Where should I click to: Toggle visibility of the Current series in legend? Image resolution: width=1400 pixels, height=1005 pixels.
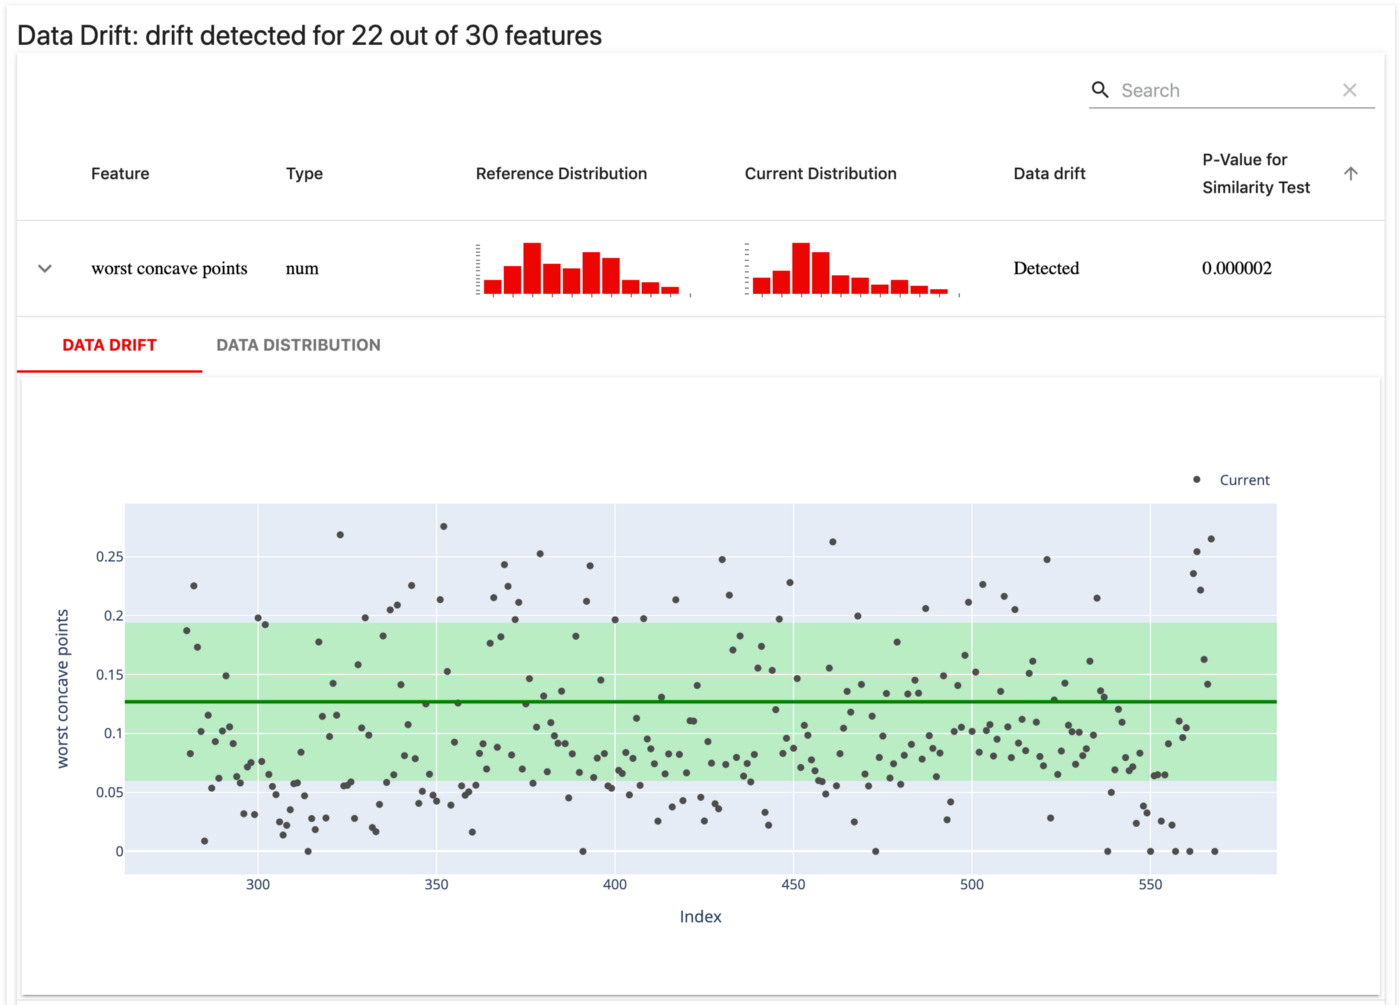pyautogui.click(x=1243, y=480)
